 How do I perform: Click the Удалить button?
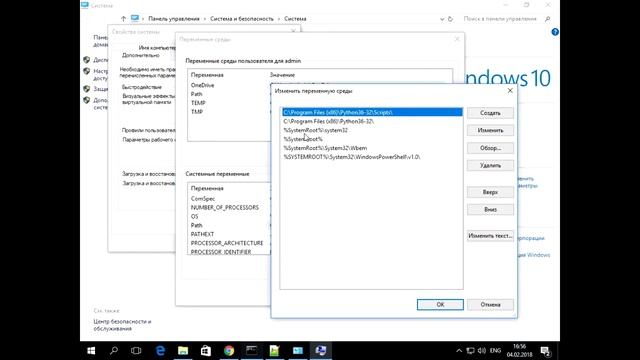point(490,166)
